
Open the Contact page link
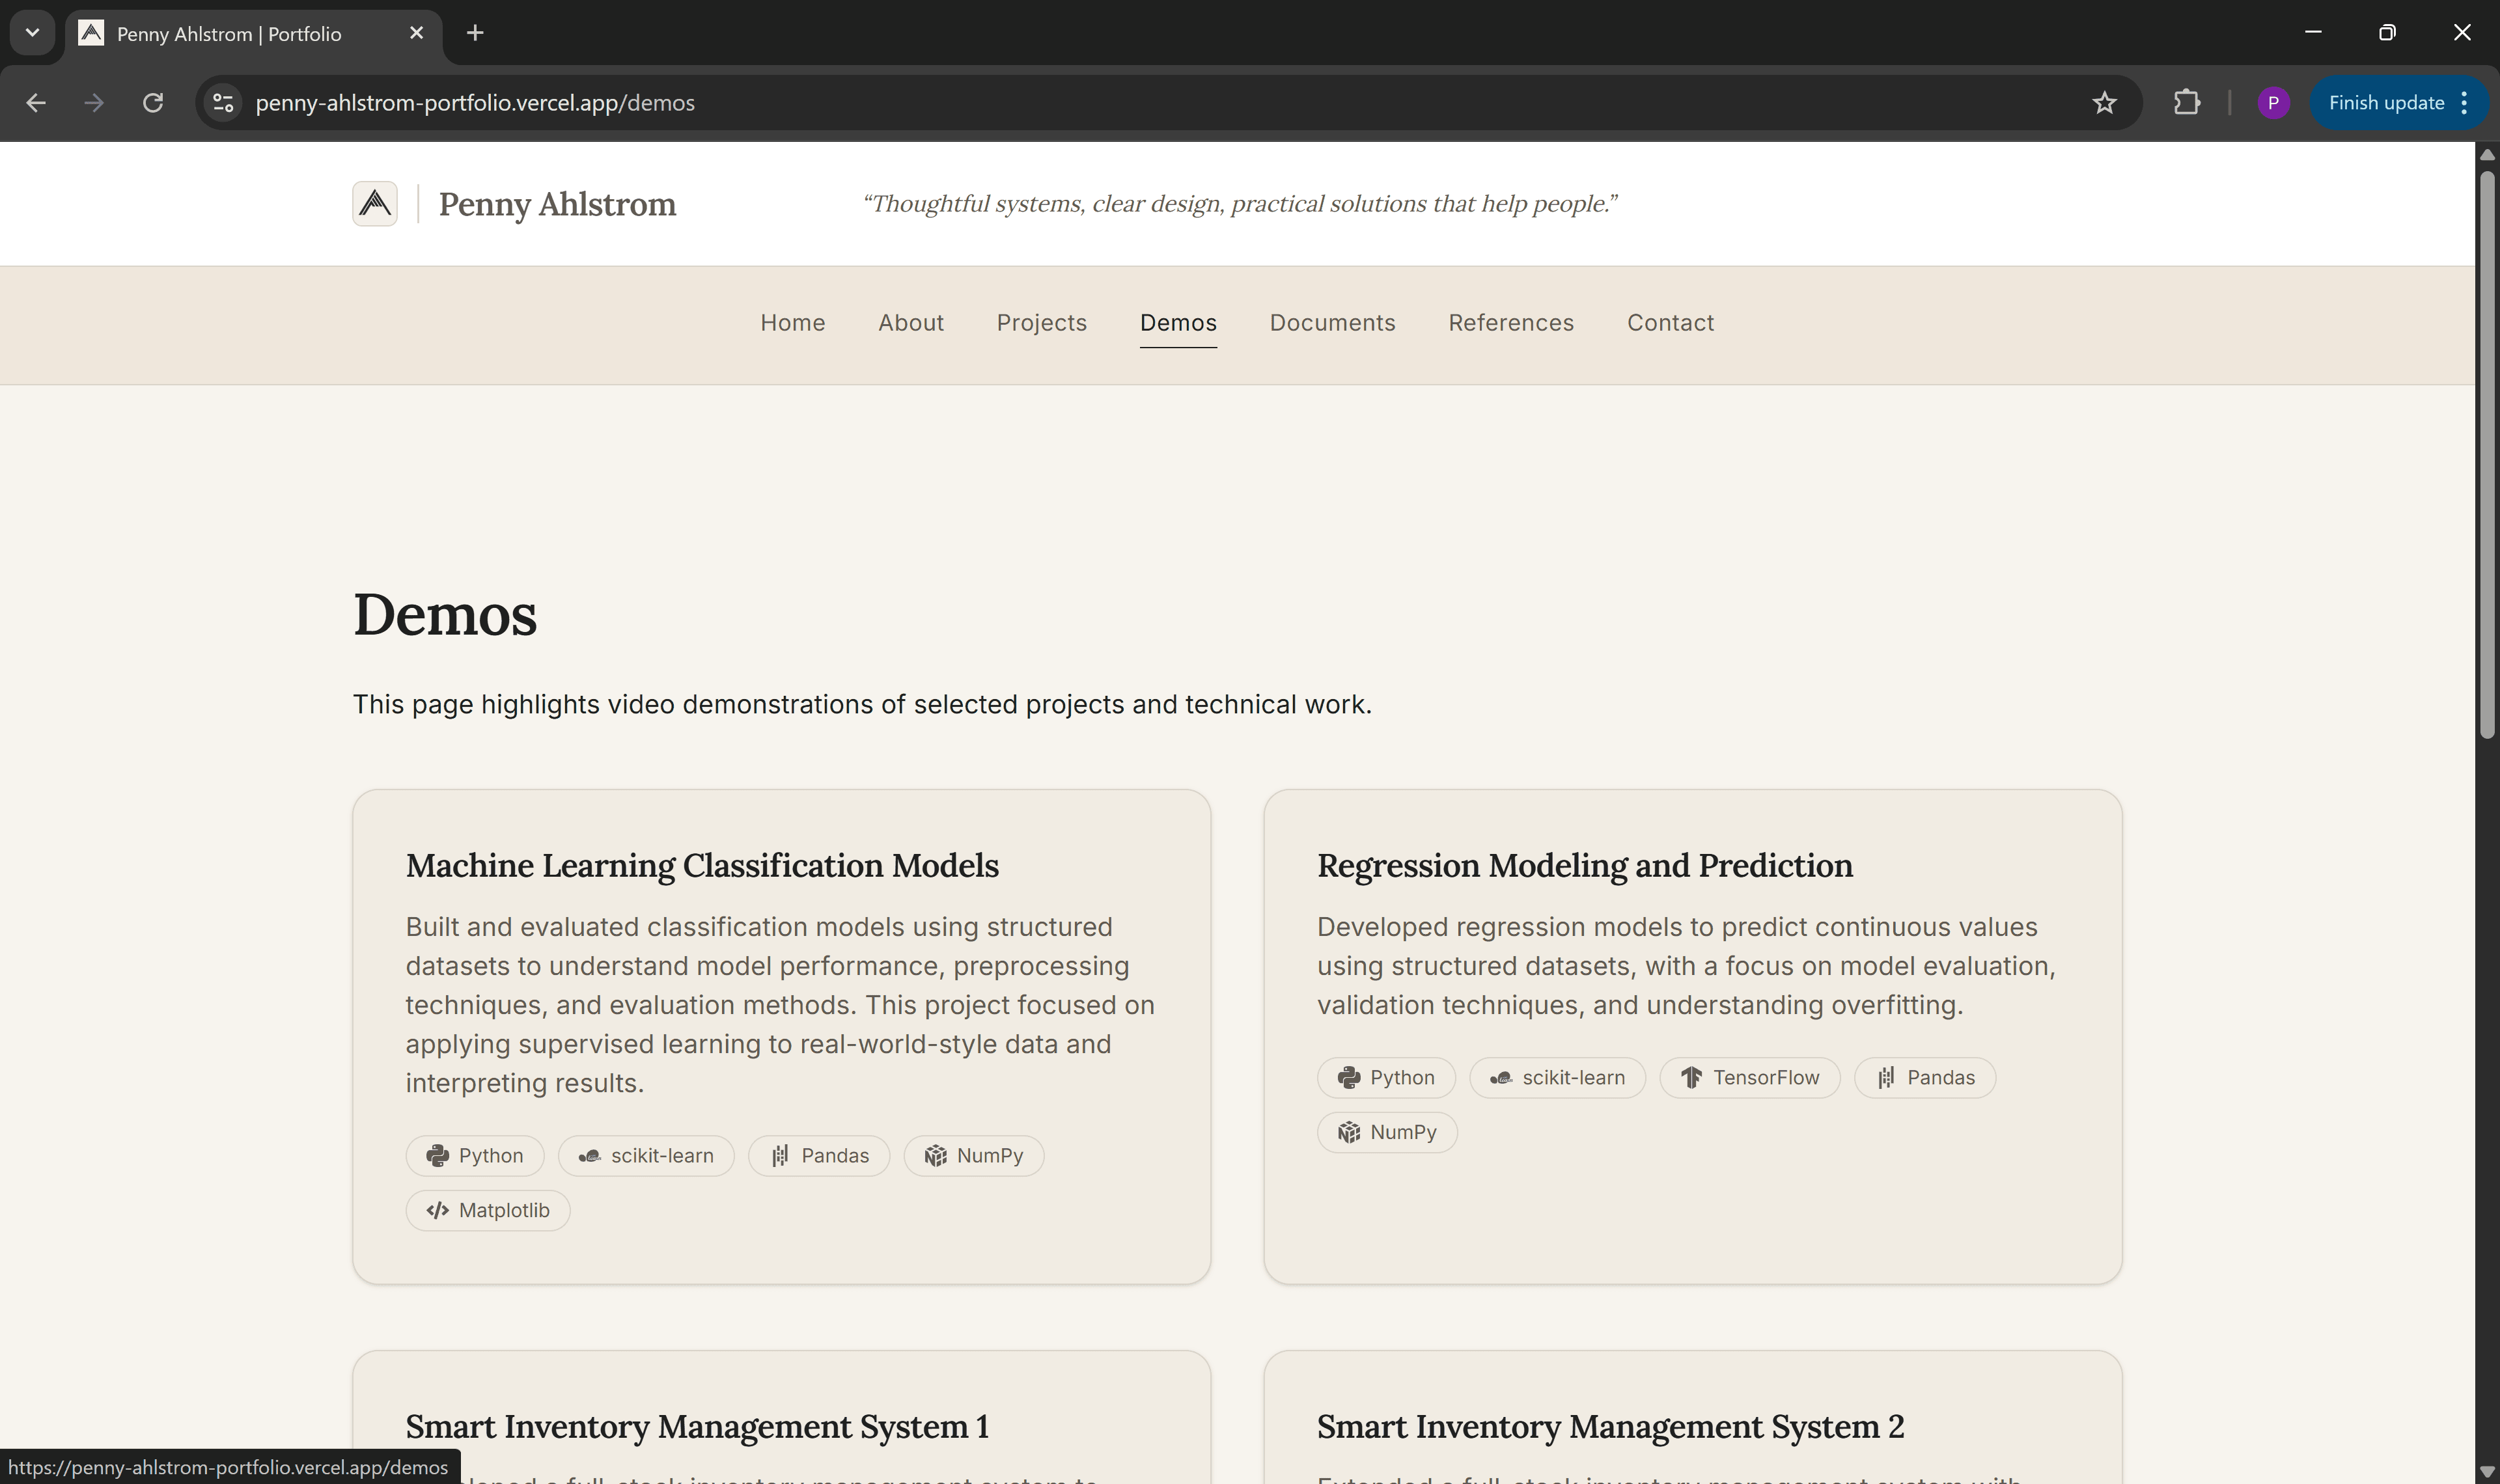[1670, 322]
